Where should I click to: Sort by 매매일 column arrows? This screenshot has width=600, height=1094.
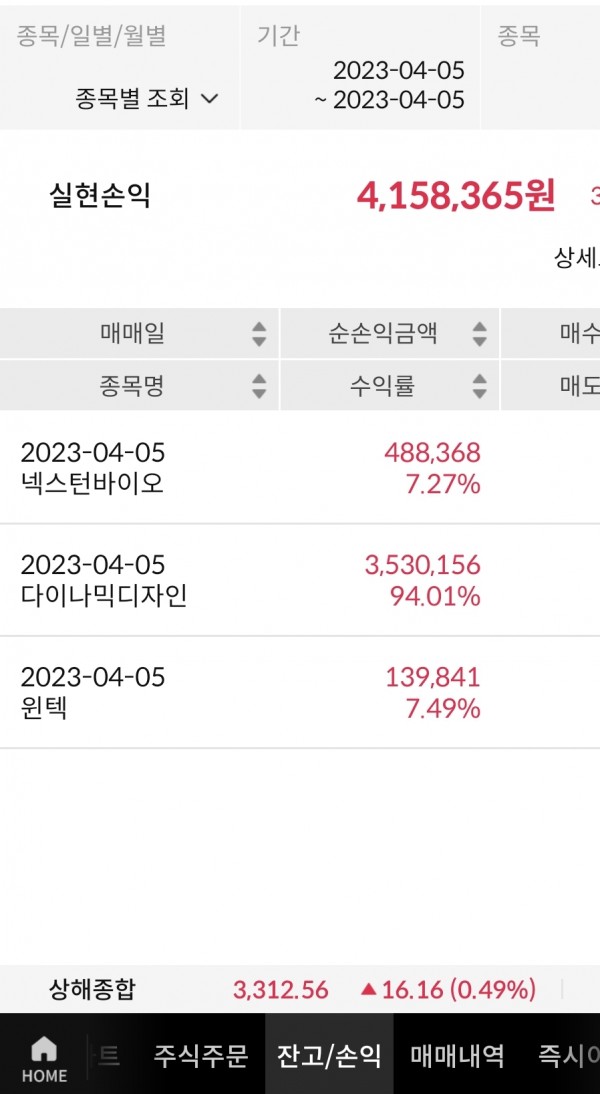click(259, 334)
